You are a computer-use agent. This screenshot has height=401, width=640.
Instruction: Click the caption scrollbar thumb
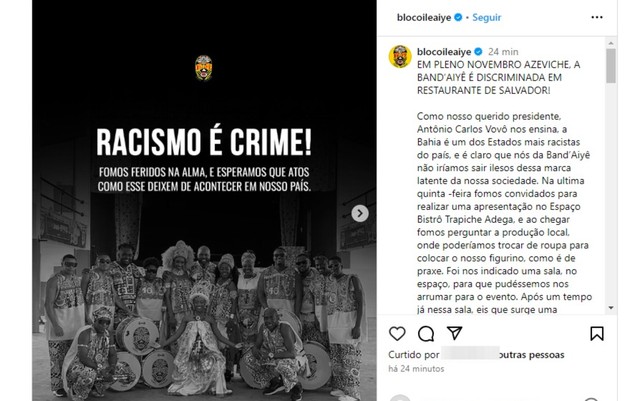[x=611, y=66]
